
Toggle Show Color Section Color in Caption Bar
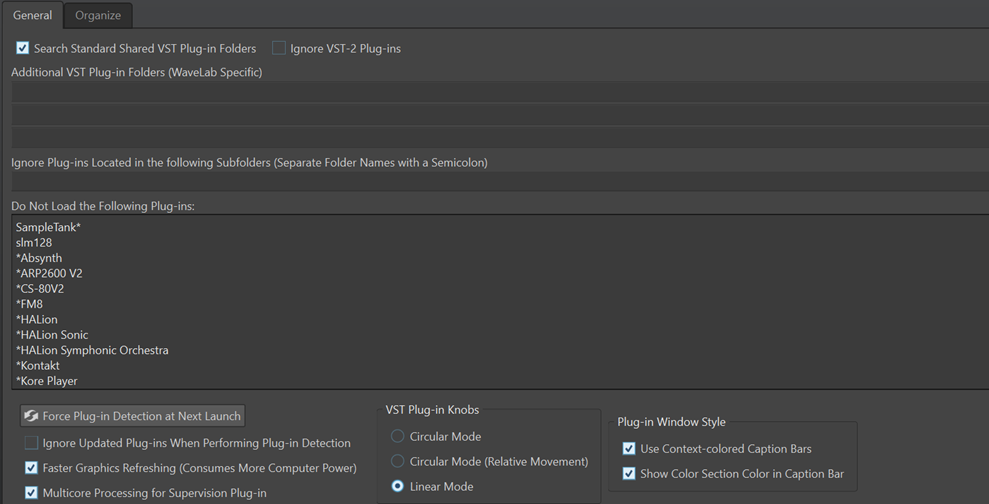point(629,474)
